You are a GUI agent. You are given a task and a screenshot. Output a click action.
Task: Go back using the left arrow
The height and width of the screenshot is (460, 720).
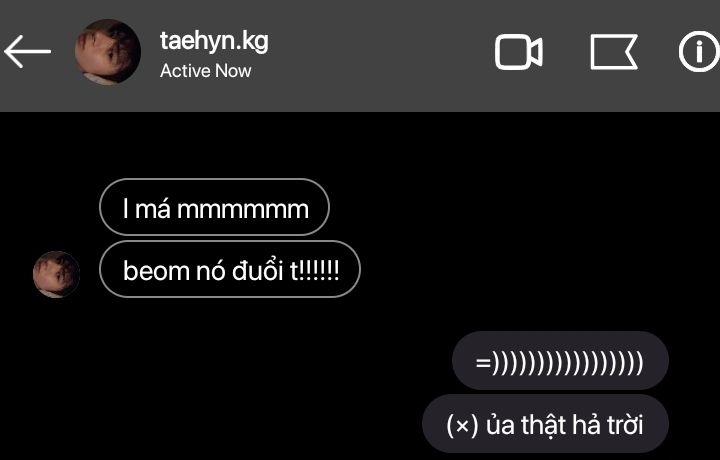28,51
